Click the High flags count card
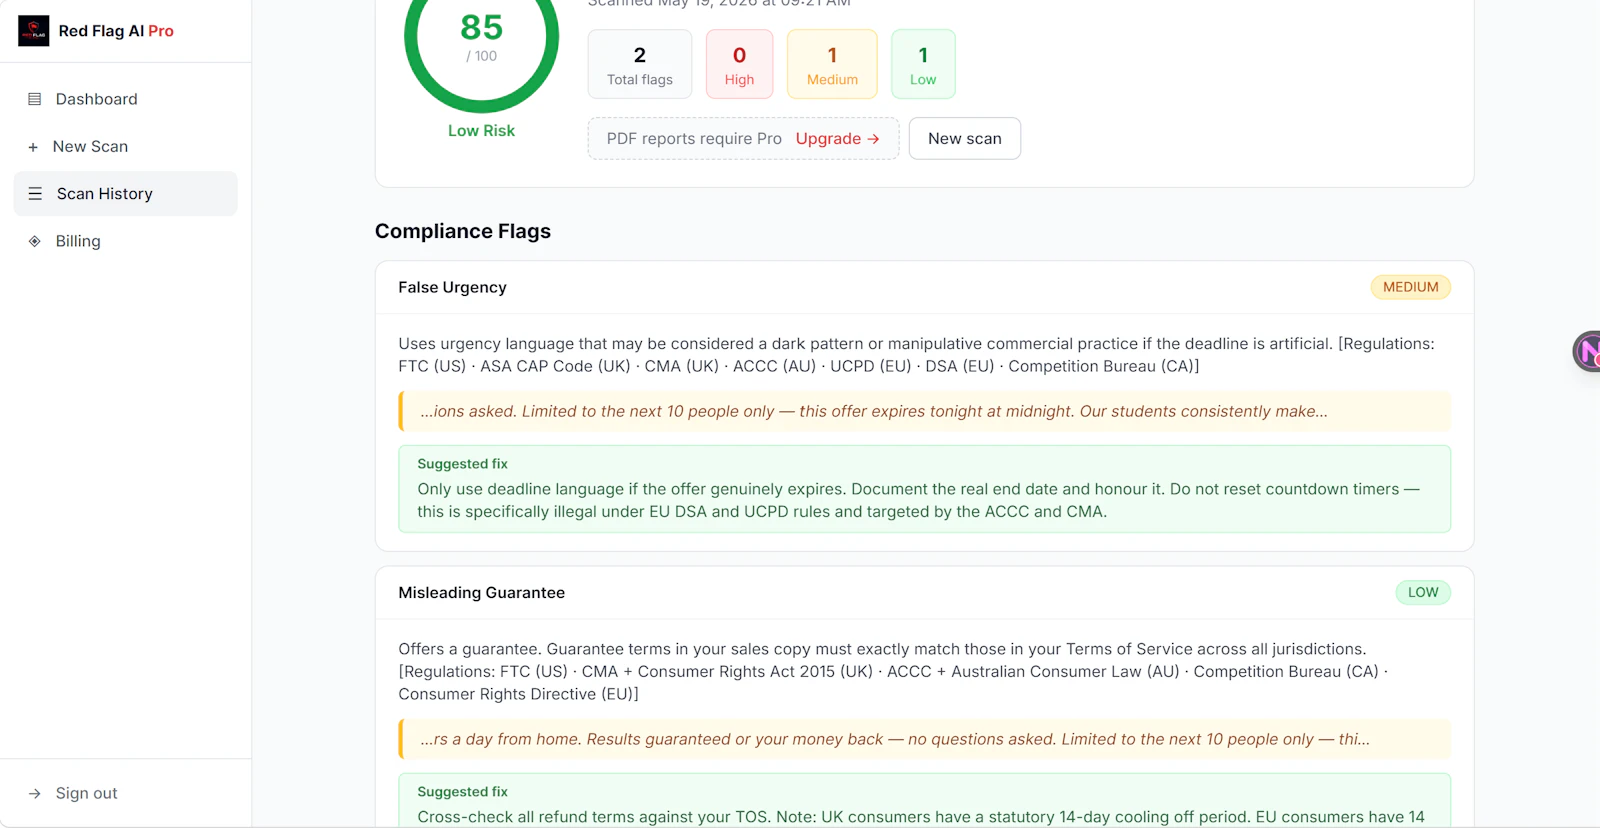1600x828 pixels. (x=739, y=64)
